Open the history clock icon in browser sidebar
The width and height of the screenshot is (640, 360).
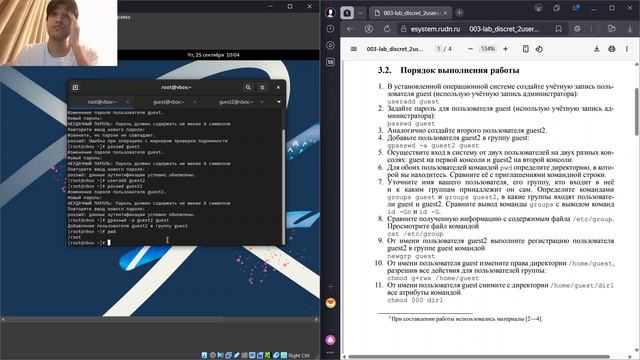[330, 29]
